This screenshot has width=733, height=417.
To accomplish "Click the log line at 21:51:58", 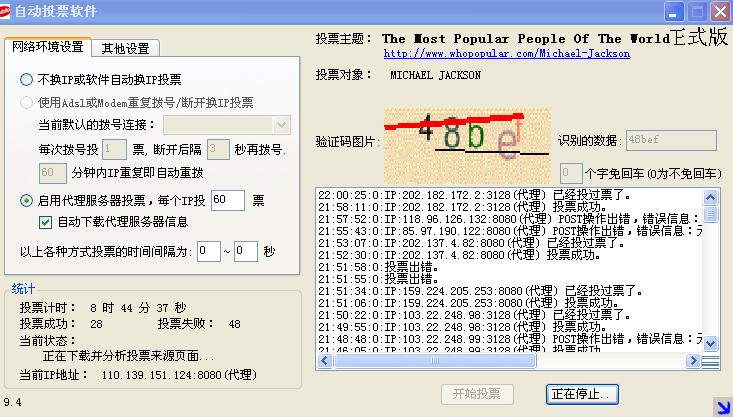I will tap(378, 267).
